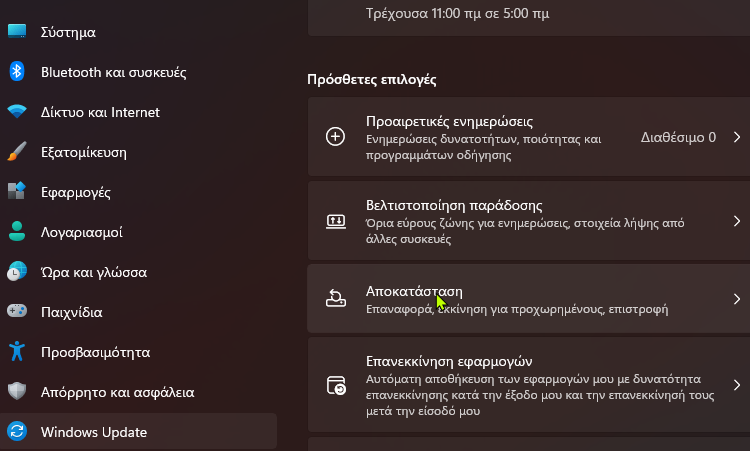Click the person icon for Λογαριασμοί
Screen dimensions: 750x451
(17, 231)
